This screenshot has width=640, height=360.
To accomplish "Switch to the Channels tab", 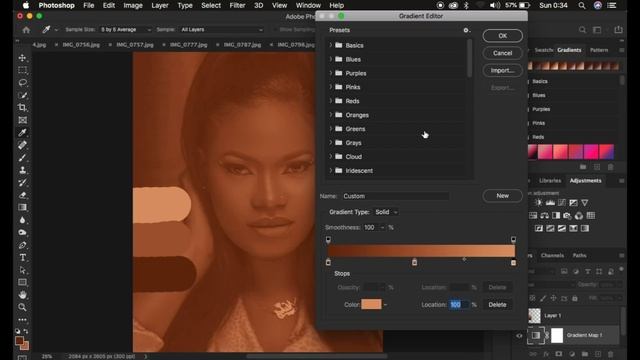I will (x=552, y=256).
